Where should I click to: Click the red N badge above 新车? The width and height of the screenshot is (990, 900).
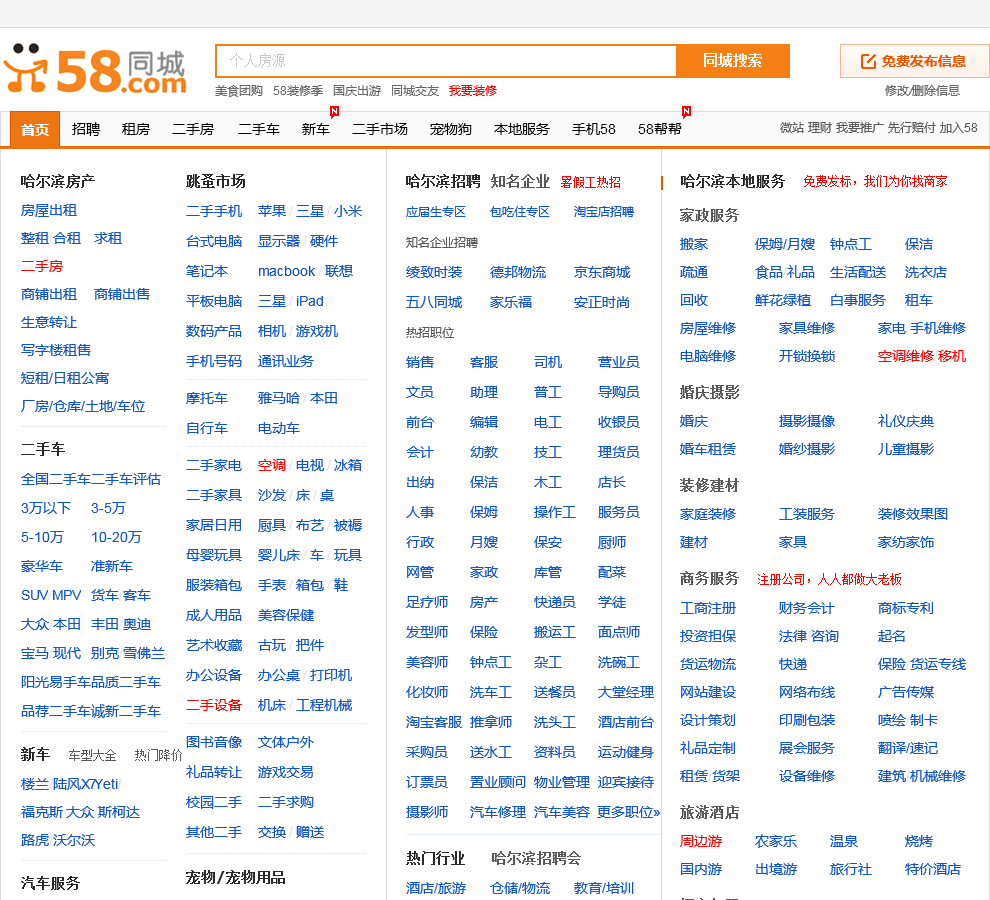(x=335, y=112)
